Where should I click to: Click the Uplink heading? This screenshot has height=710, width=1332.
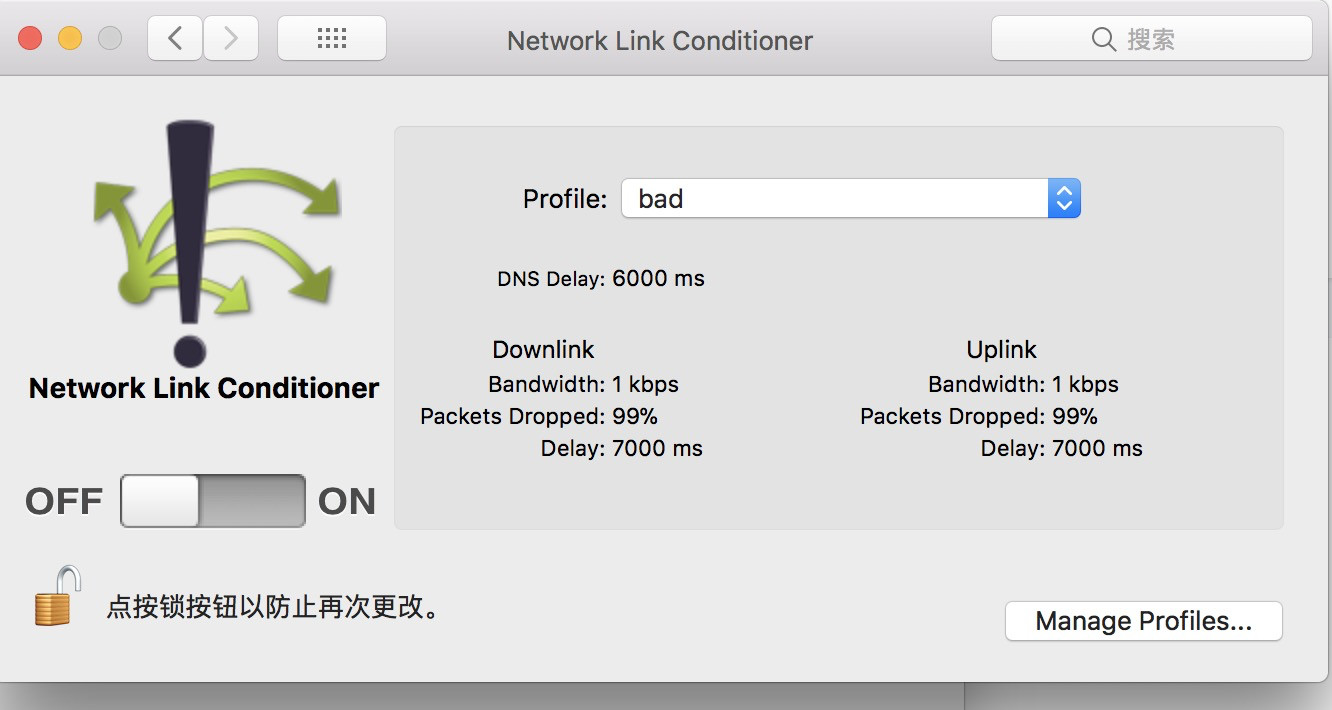point(1001,349)
